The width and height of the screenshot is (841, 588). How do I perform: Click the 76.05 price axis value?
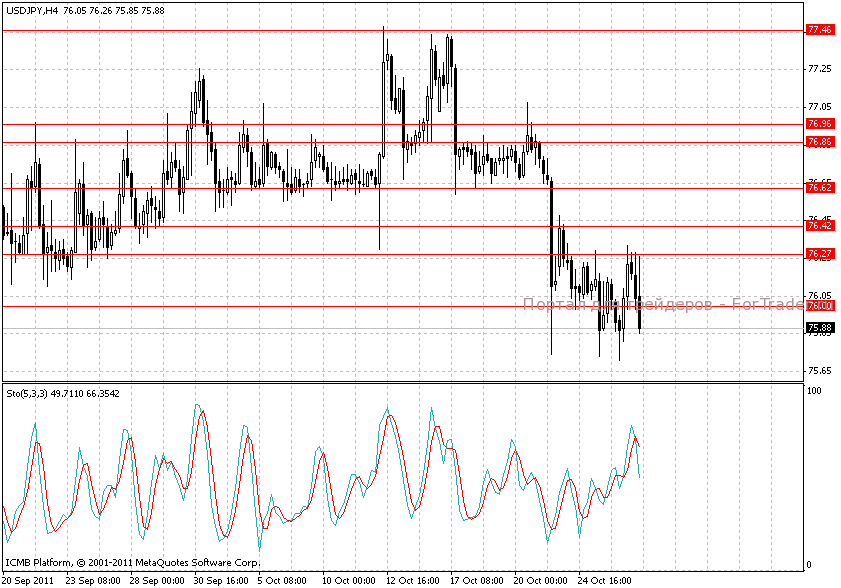click(820, 296)
